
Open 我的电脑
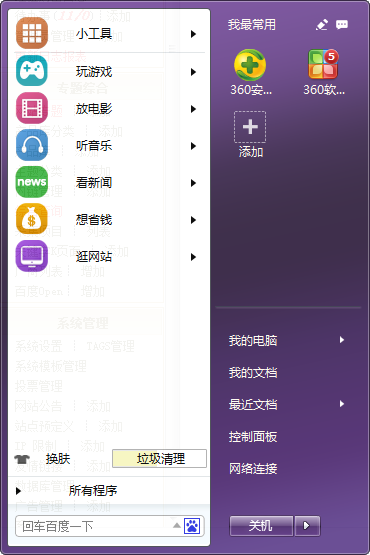click(253, 341)
